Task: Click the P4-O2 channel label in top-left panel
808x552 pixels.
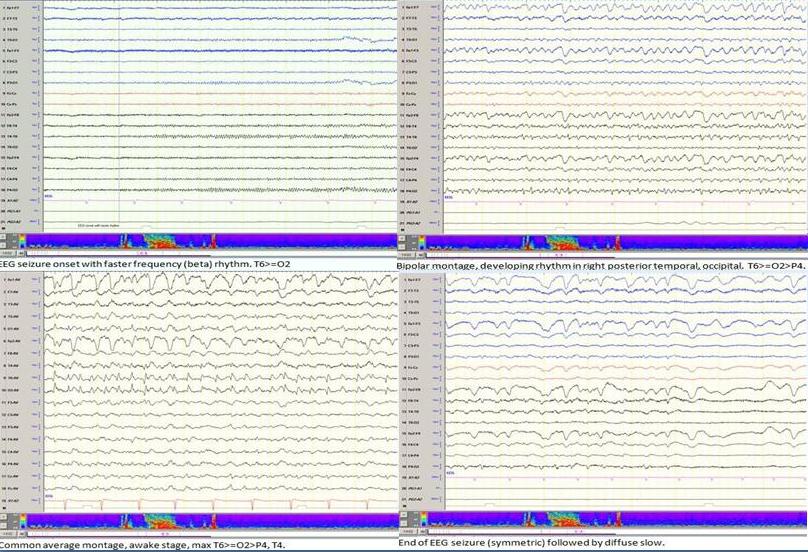Action: tap(12, 187)
